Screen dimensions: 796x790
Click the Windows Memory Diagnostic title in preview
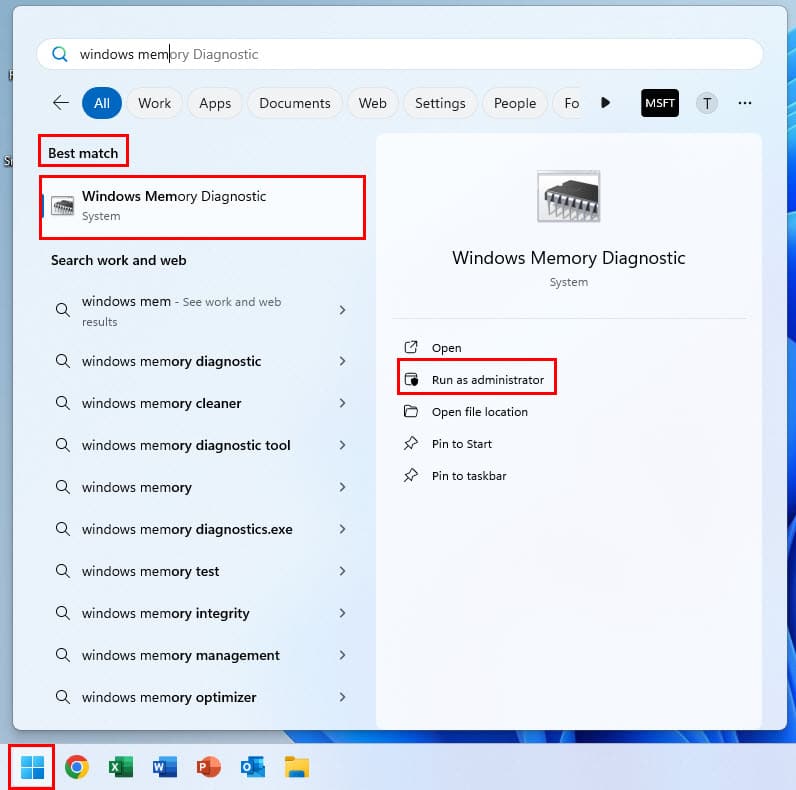569,258
